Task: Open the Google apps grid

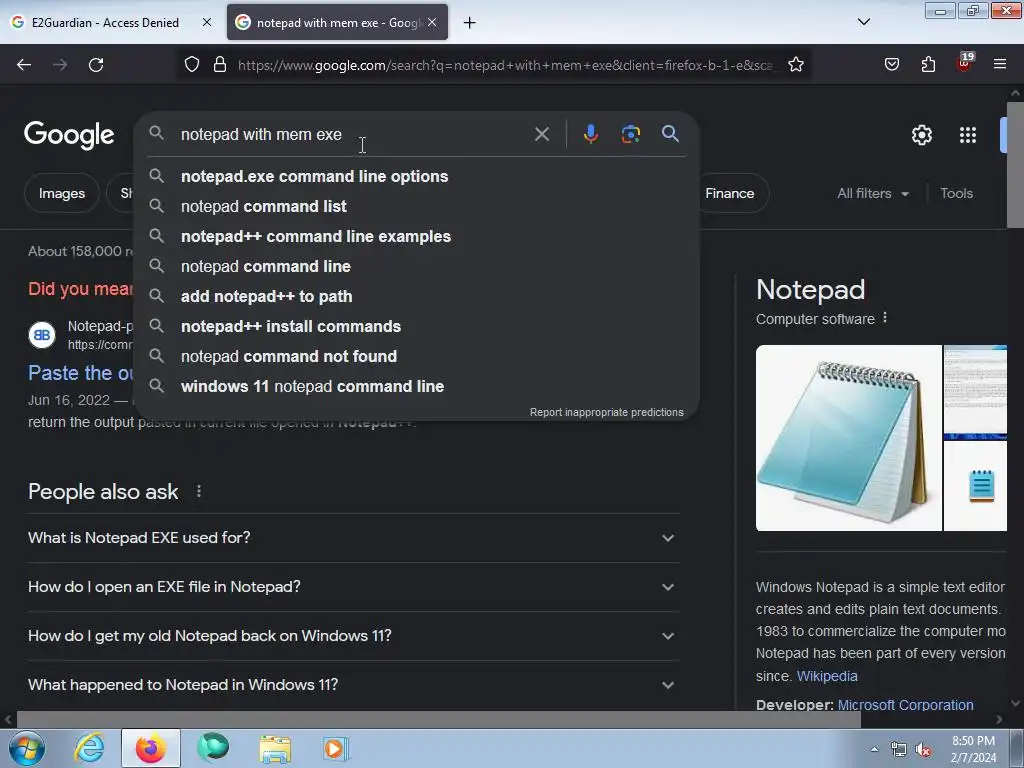Action: click(967, 135)
